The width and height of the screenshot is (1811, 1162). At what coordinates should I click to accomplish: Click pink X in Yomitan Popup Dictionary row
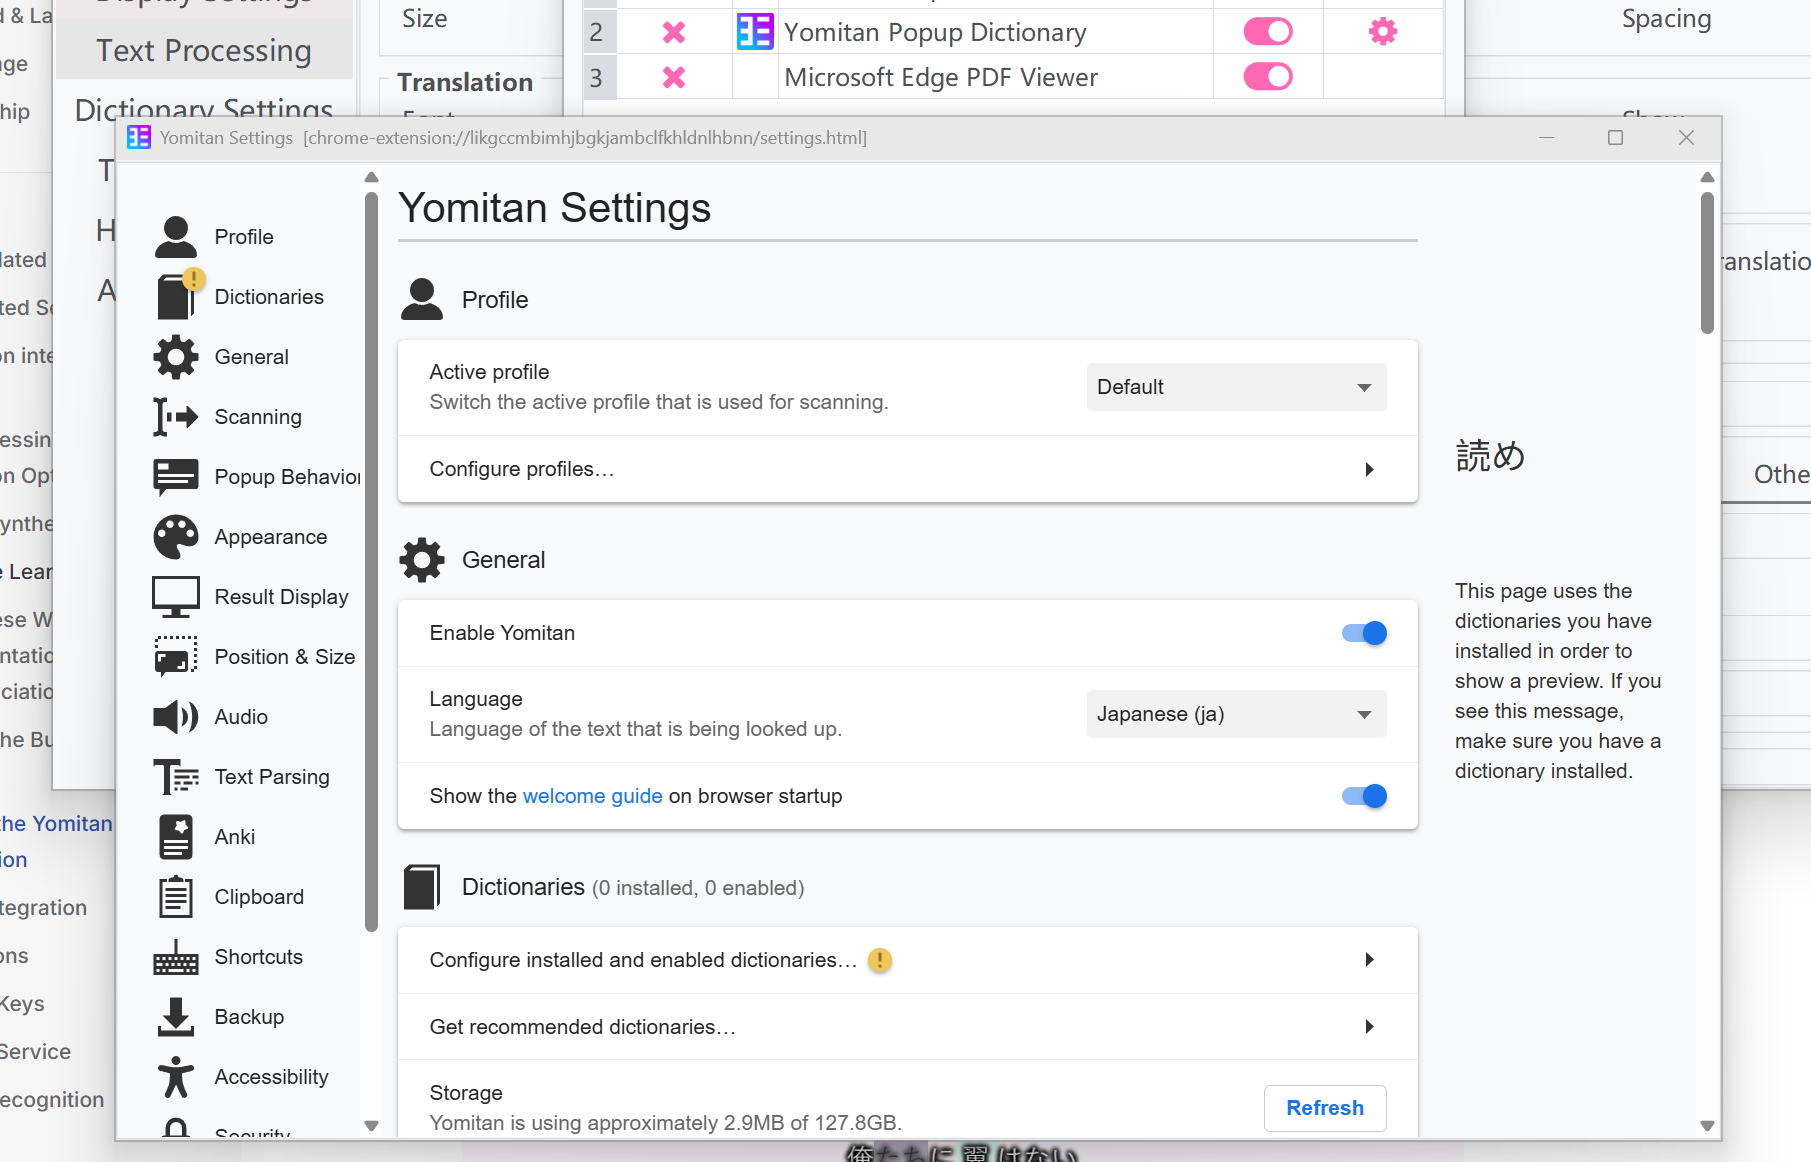(x=674, y=32)
